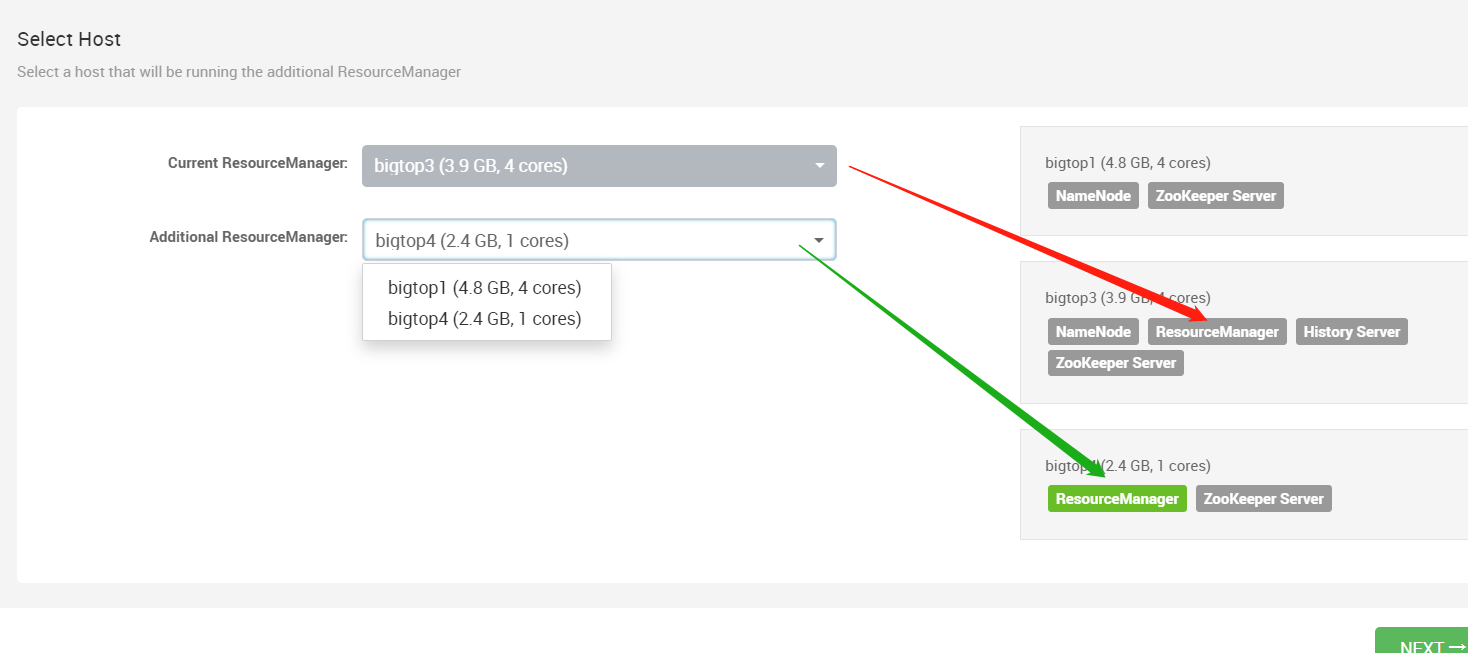
Task: Click the Select Host heading
Action: [69, 40]
